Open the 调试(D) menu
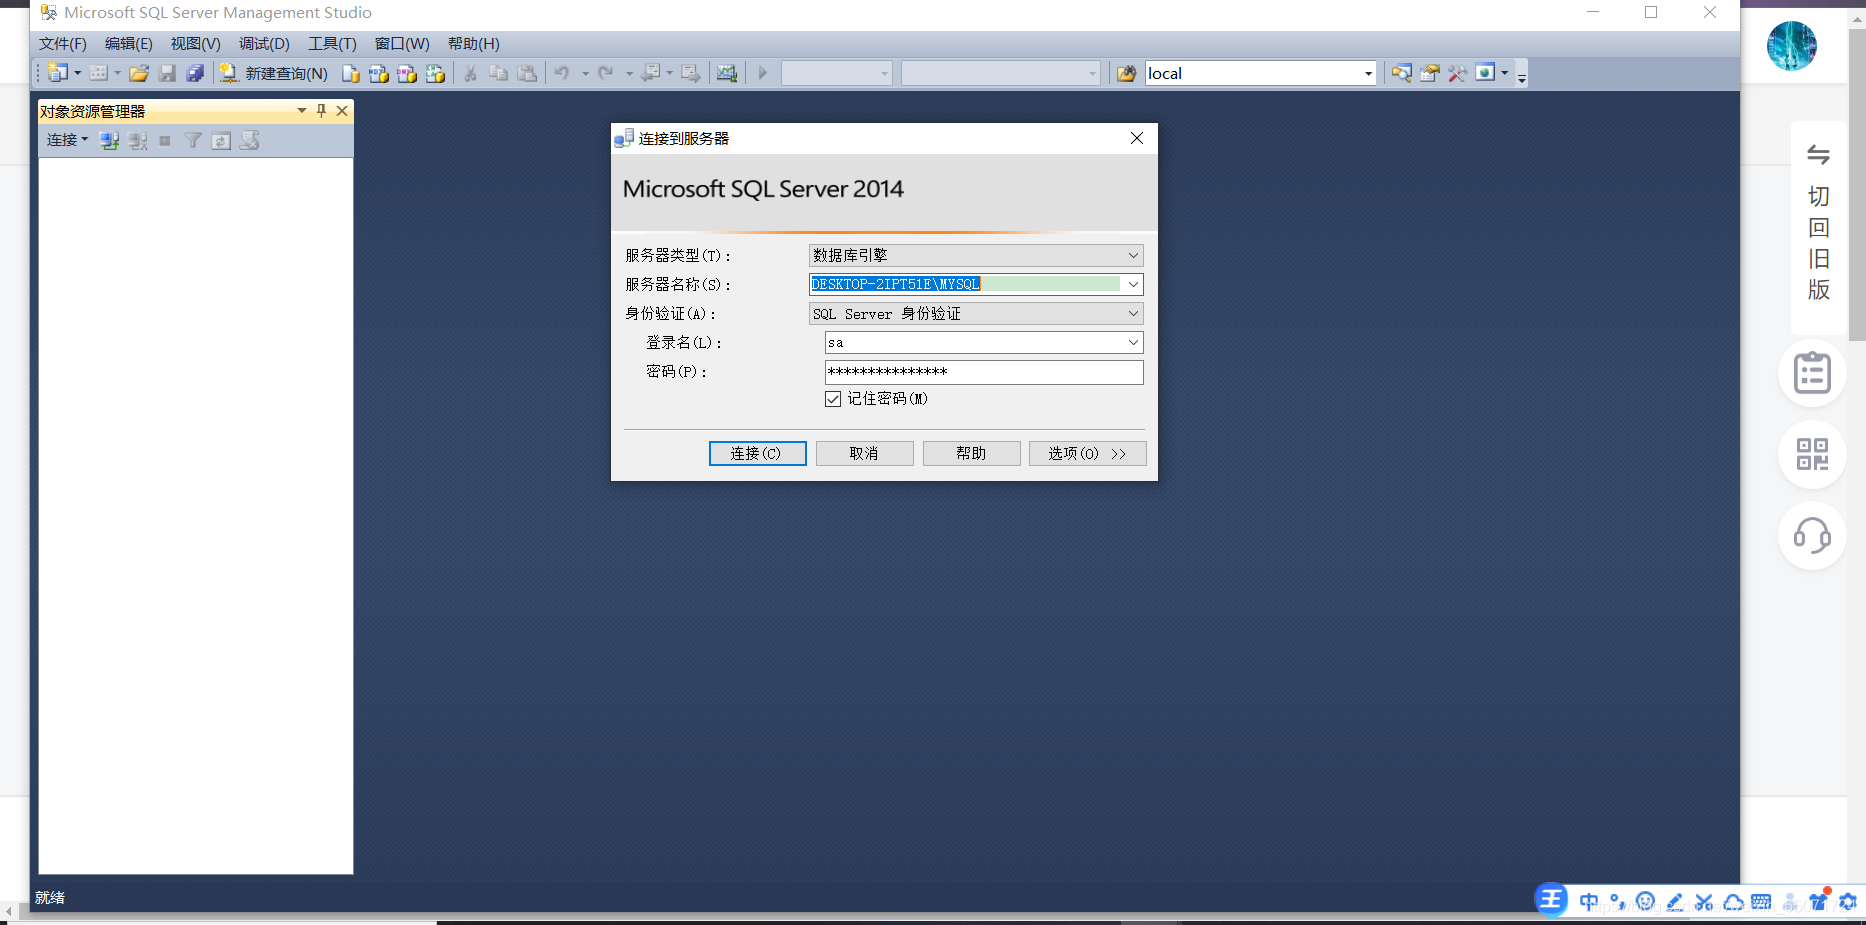This screenshot has width=1866, height=925. click(264, 43)
